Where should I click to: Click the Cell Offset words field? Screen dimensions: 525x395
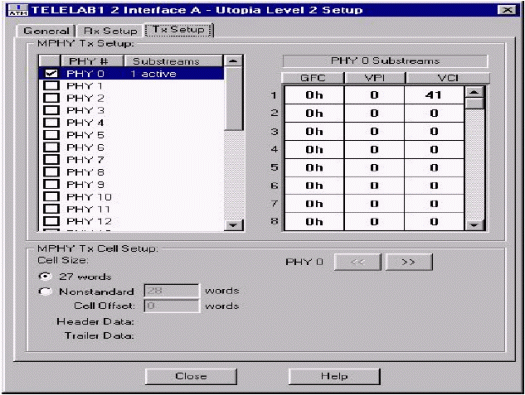172,306
